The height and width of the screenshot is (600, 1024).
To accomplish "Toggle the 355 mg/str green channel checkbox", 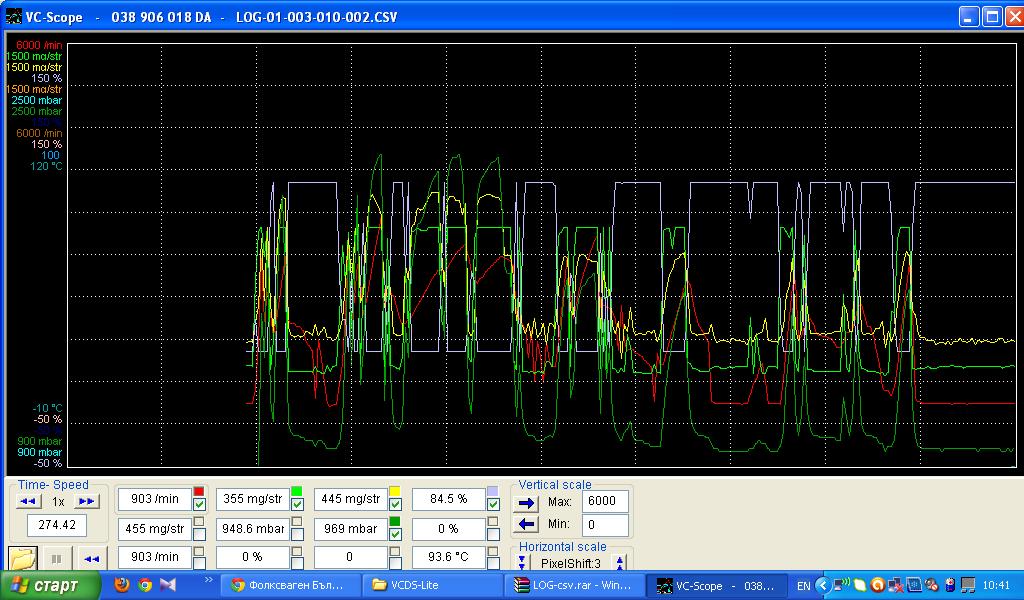I will pyautogui.click(x=297, y=505).
